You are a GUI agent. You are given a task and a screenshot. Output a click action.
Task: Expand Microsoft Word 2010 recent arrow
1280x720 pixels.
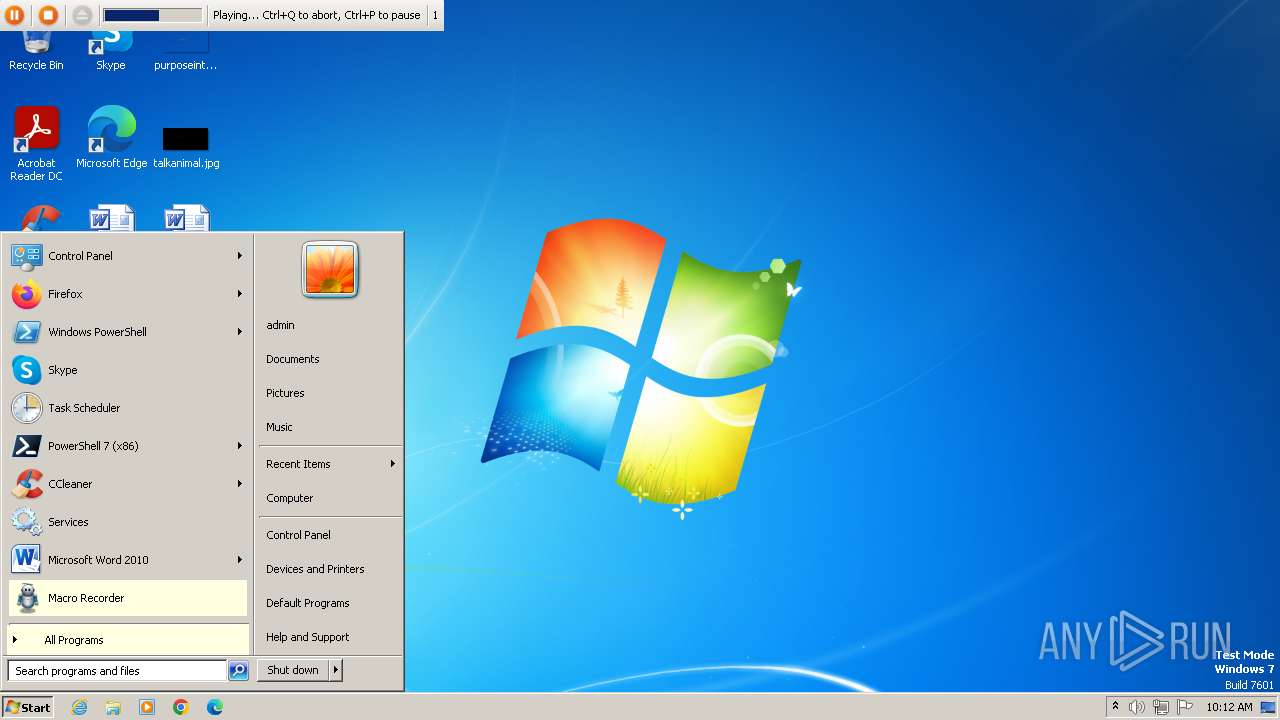240,560
